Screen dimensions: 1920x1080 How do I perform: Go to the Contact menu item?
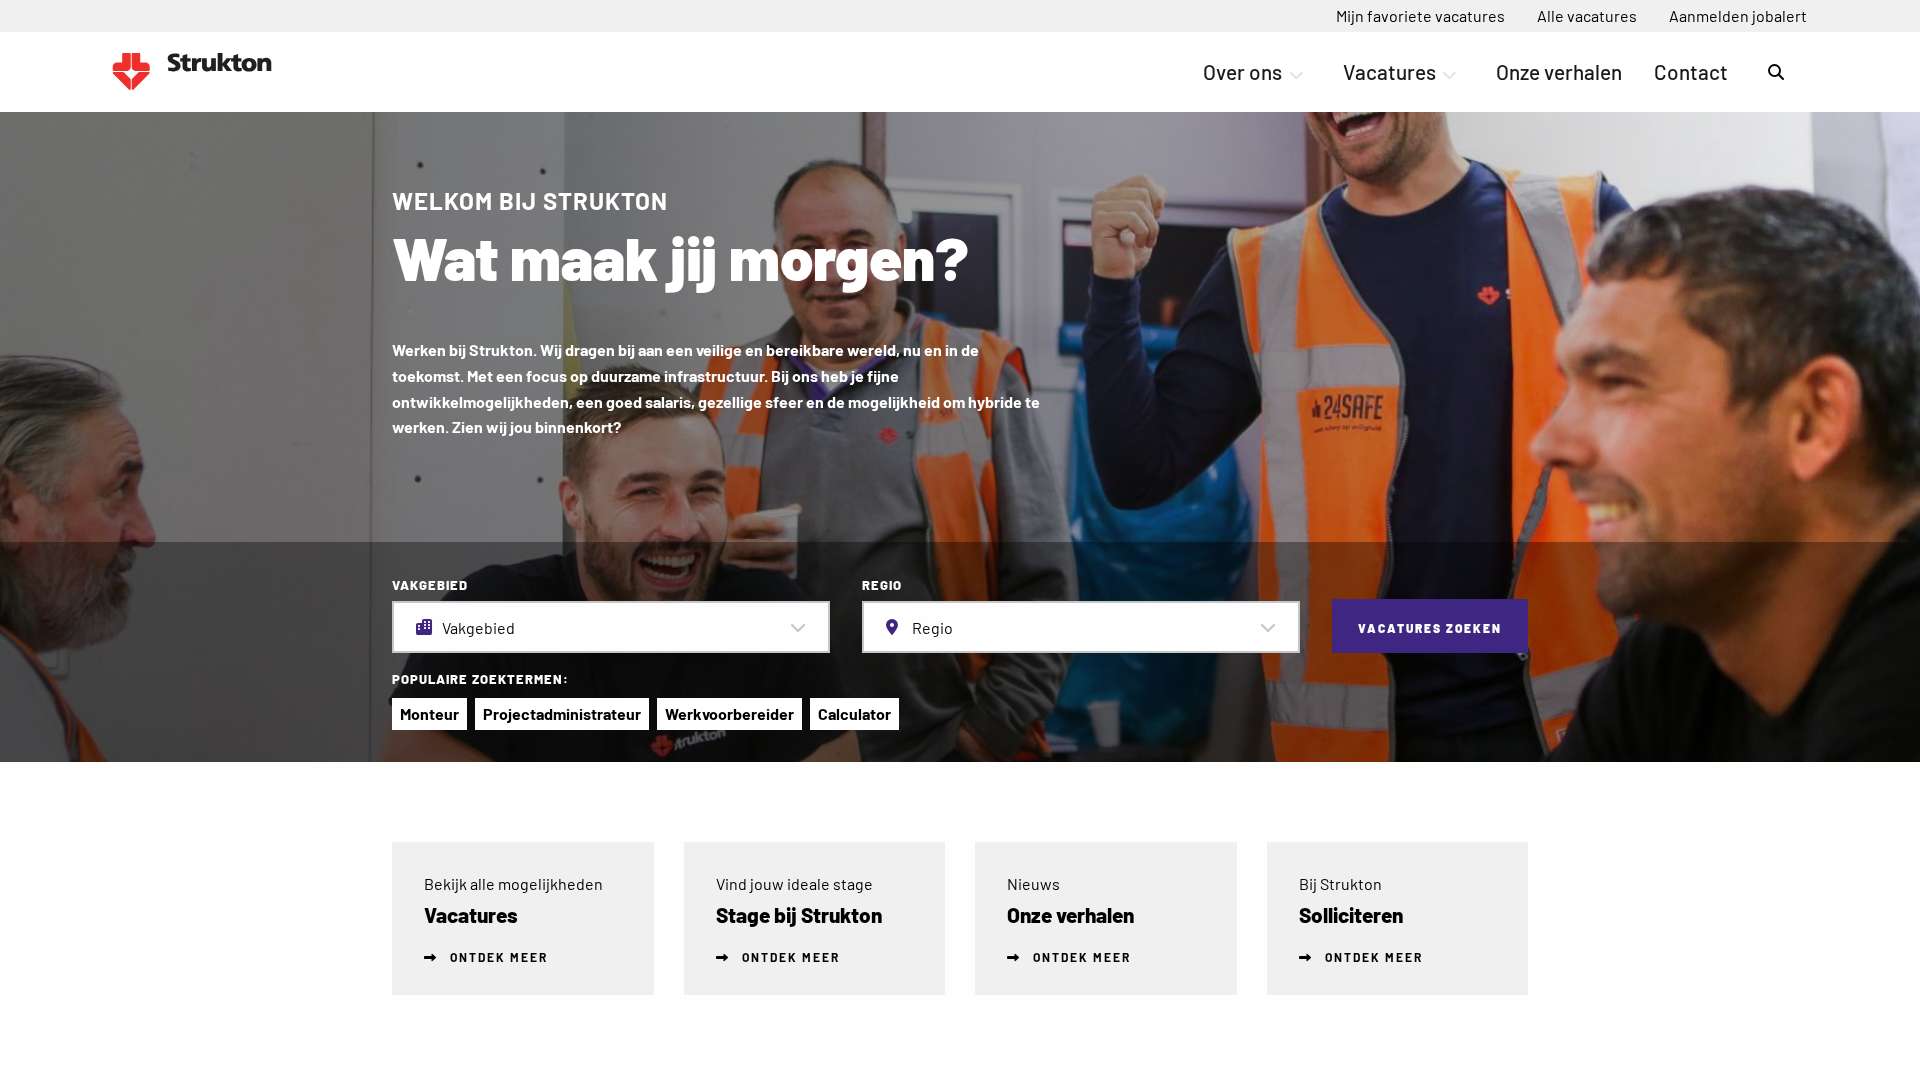pyautogui.click(x=1690, y=72)
